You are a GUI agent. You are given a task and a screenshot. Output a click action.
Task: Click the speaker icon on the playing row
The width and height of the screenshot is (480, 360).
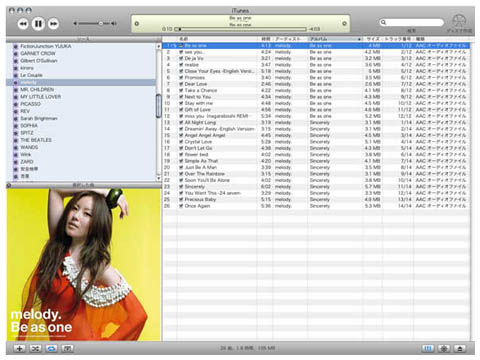point(174,46)
